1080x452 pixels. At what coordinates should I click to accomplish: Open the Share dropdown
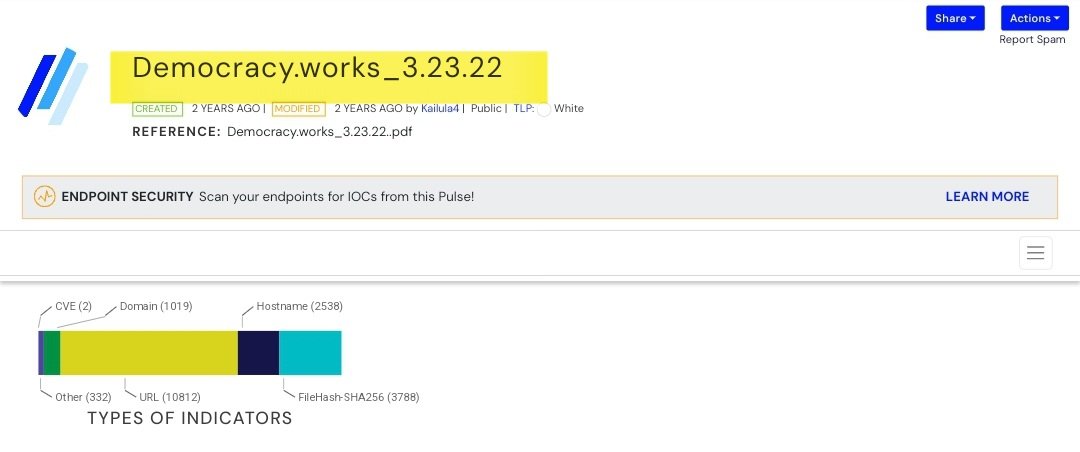pos(955,18)
